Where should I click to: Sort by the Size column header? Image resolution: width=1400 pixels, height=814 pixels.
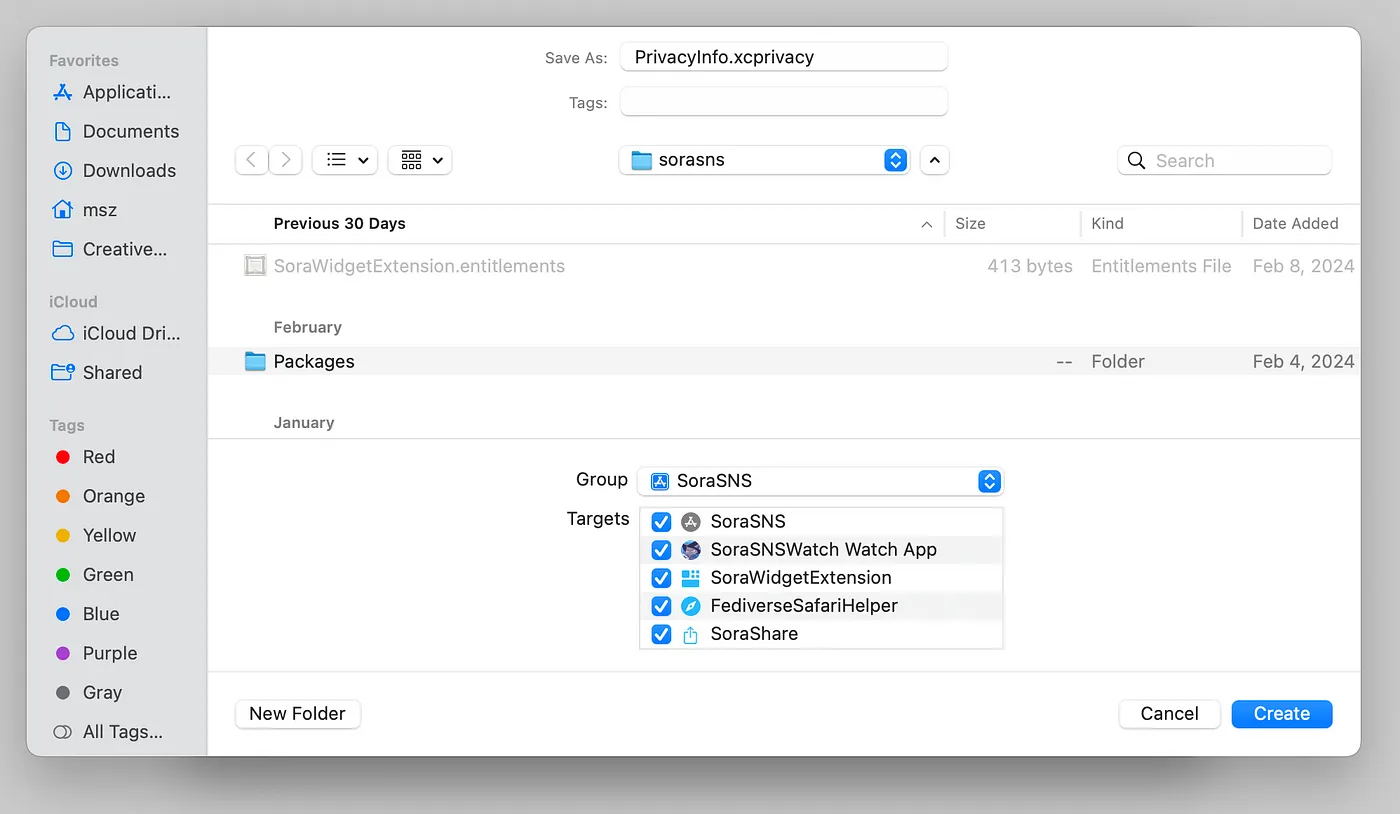click(x=970, y=224)
